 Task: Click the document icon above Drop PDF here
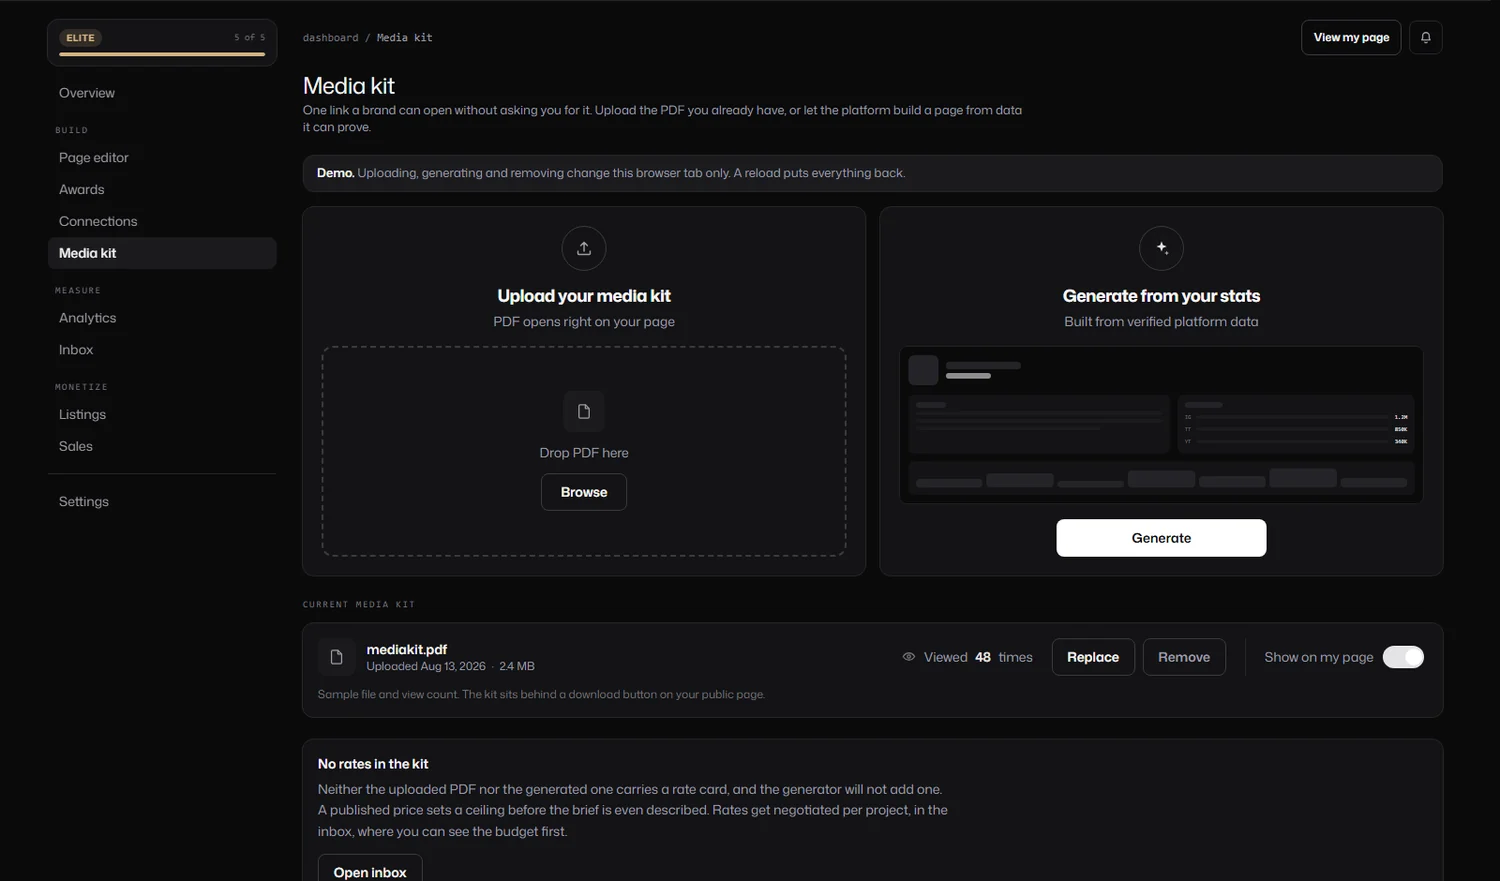tap(584, 411)
